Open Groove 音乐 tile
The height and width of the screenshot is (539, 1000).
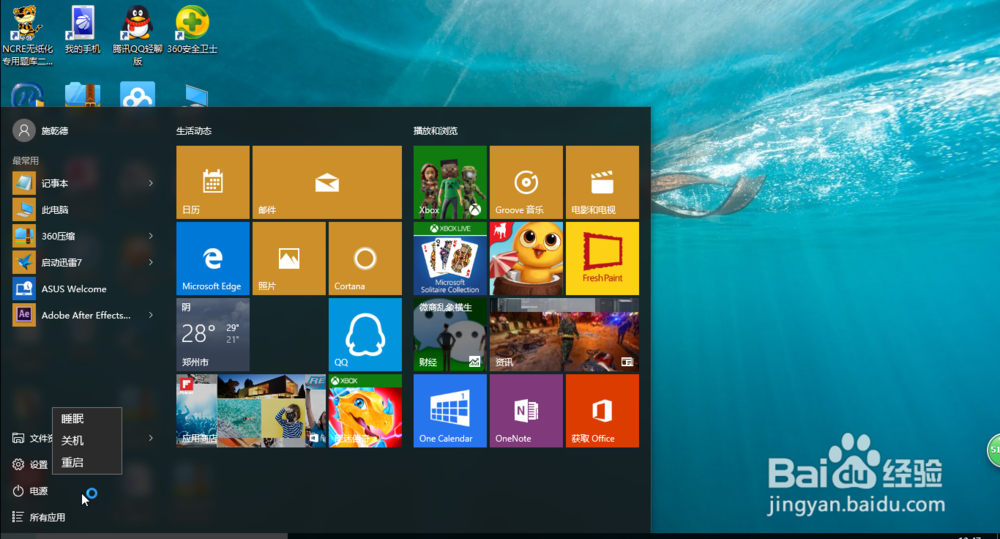pos(526,182)
